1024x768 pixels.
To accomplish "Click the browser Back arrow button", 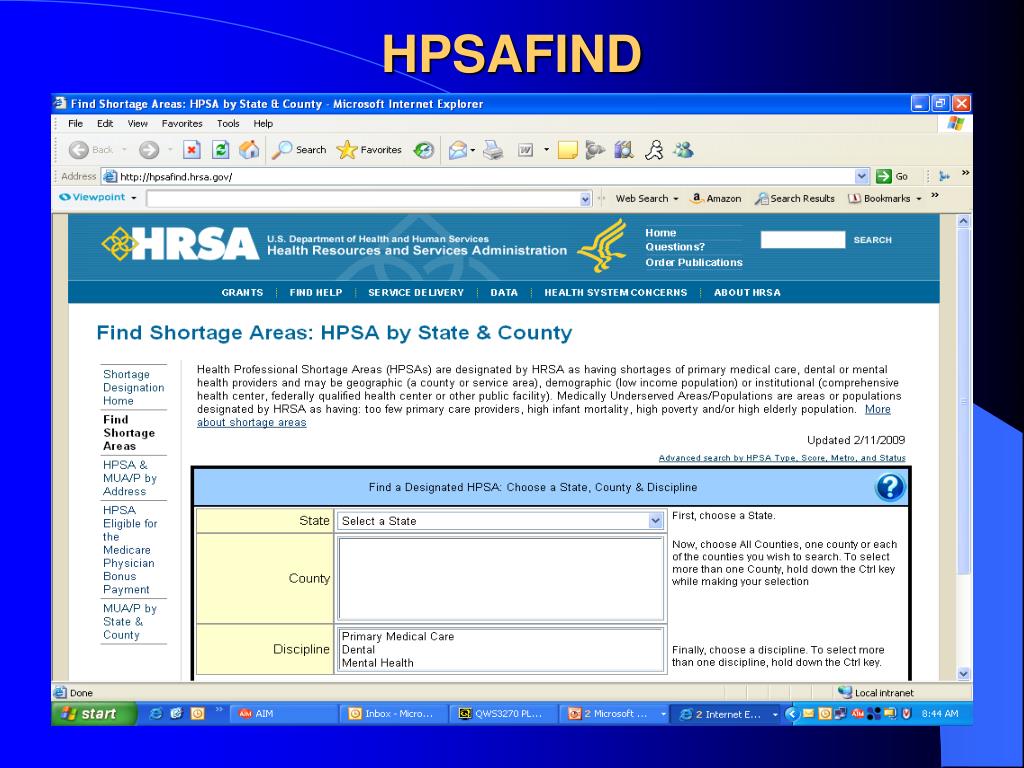I will [x=79, y=150].
